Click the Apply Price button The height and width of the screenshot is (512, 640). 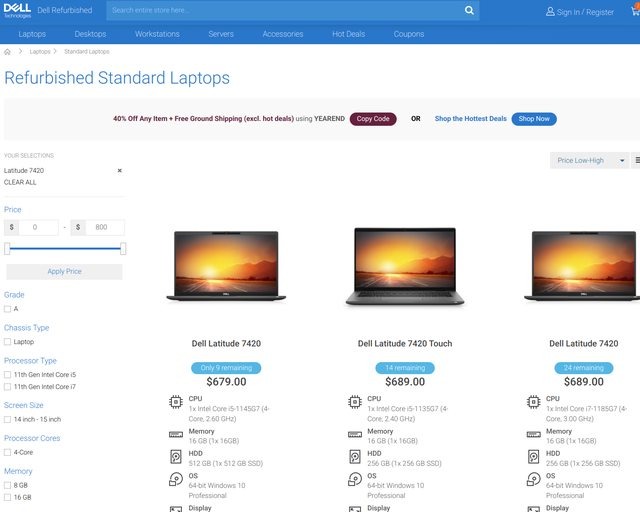click(64, 272)
